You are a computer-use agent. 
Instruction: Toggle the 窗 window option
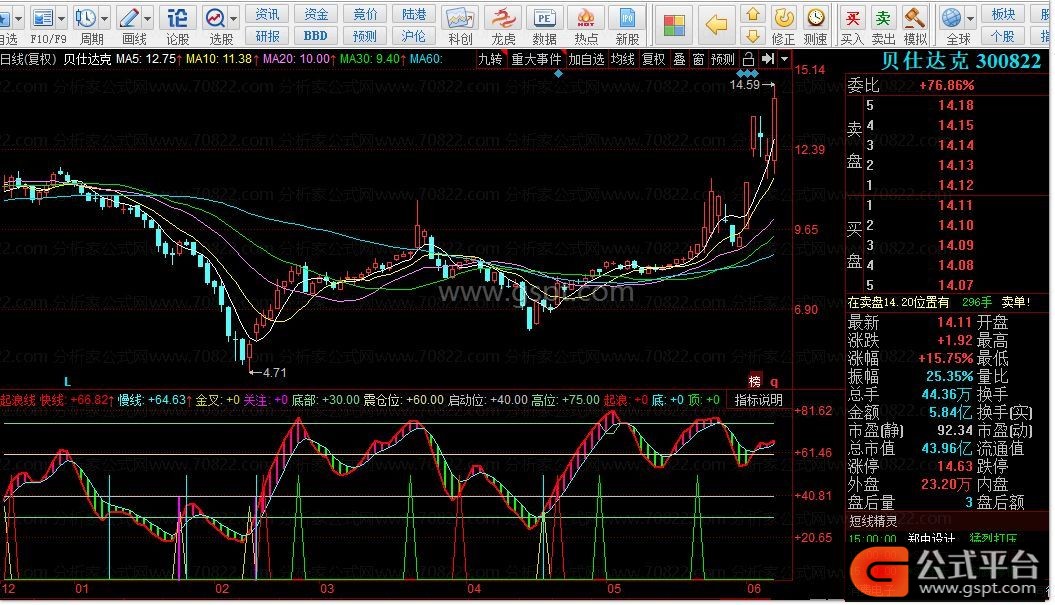coord(698,59)
